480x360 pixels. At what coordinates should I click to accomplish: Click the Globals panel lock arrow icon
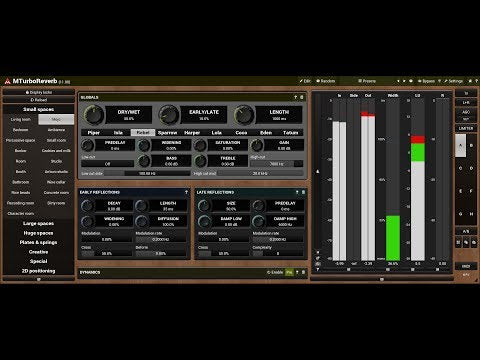296,97
